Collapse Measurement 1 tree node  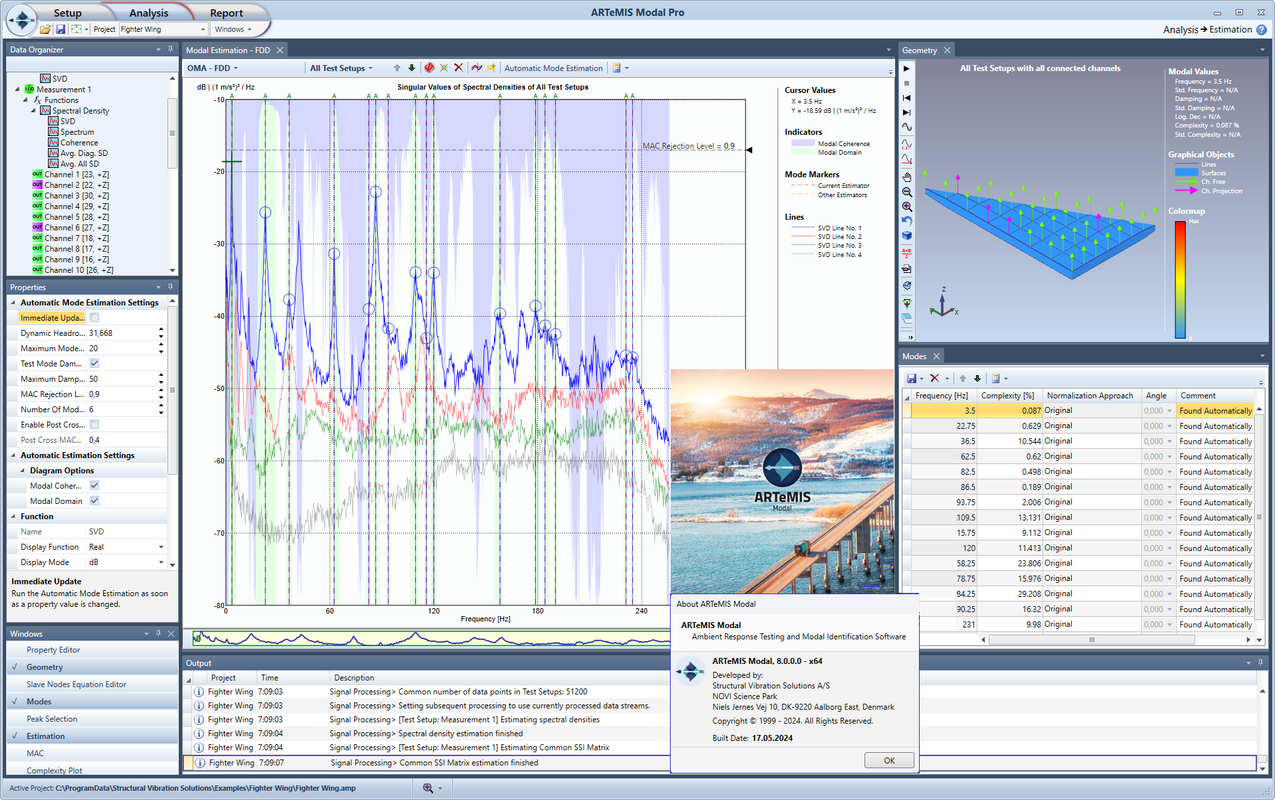17,90
